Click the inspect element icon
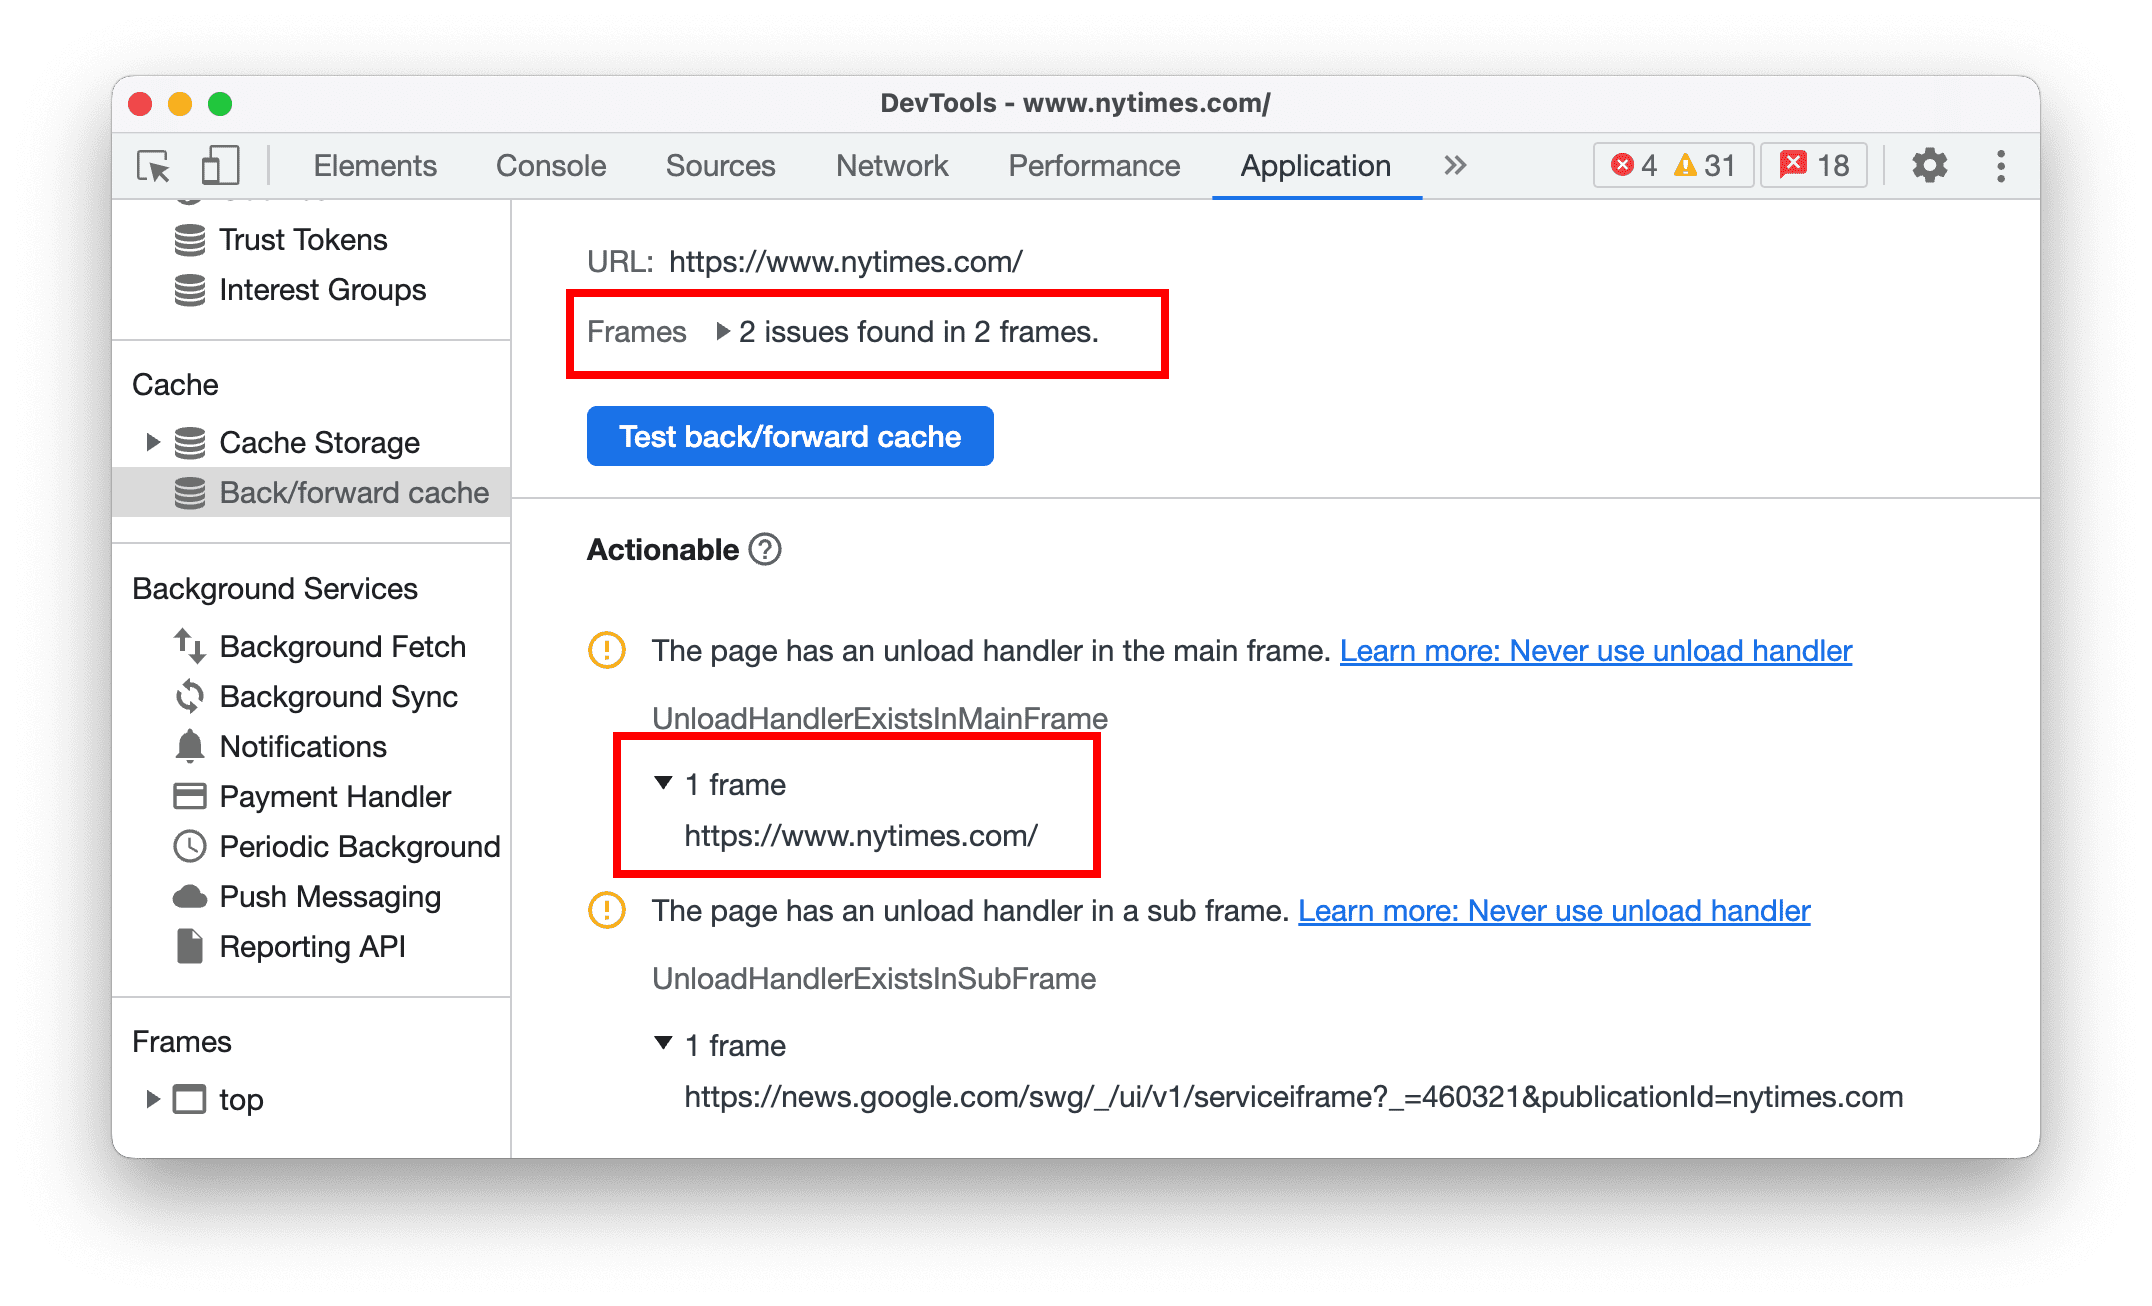 (154, 166)
